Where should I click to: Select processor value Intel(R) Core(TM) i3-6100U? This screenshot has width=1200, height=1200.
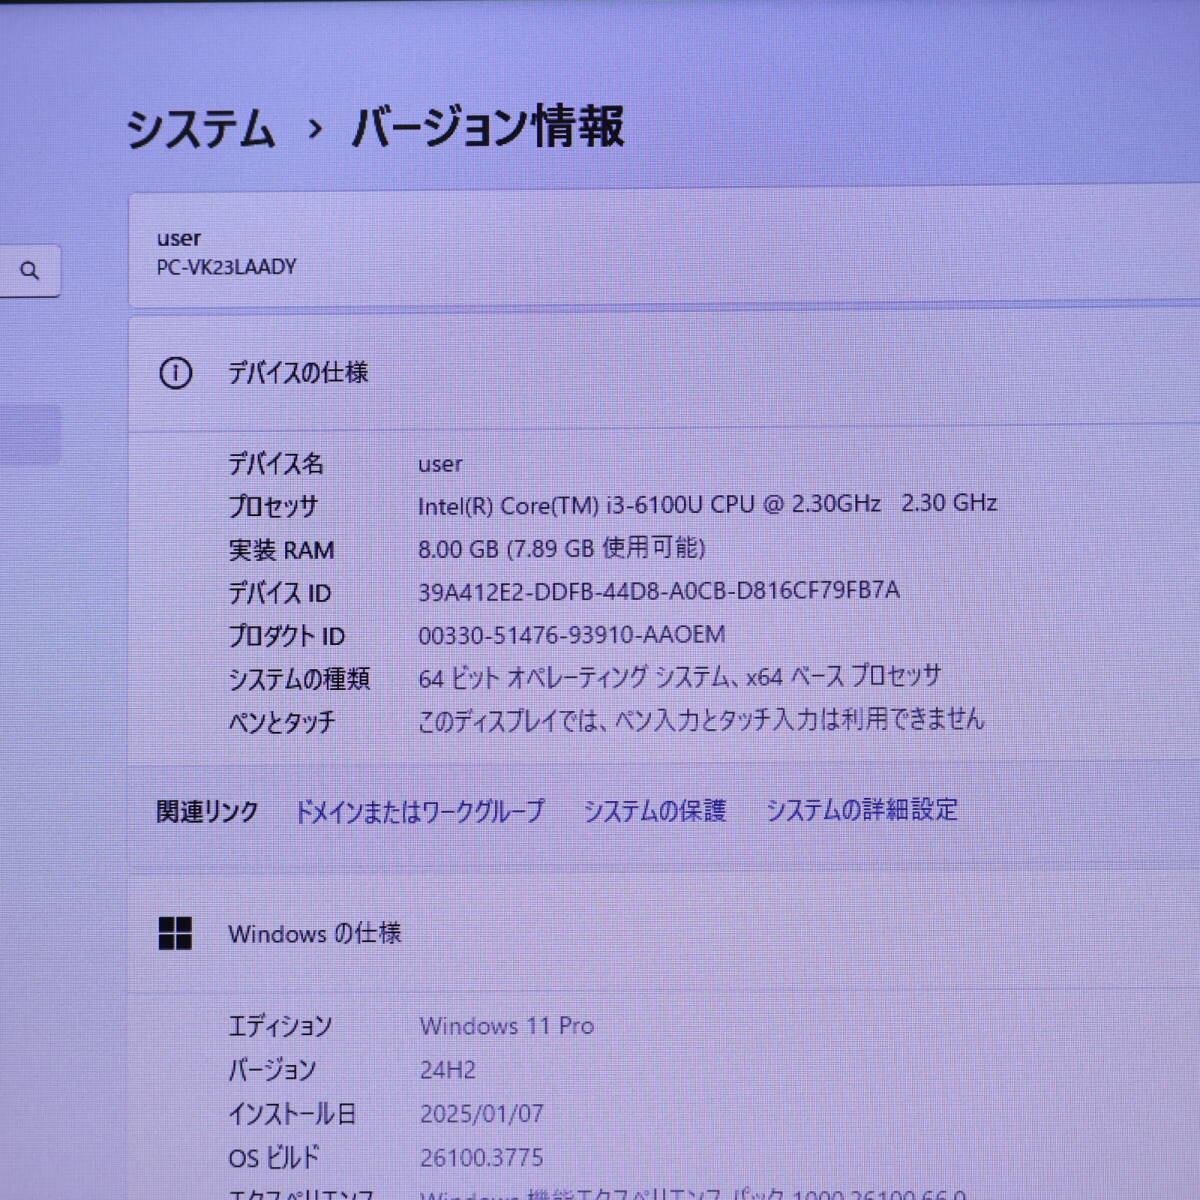[x=708, y=504]
